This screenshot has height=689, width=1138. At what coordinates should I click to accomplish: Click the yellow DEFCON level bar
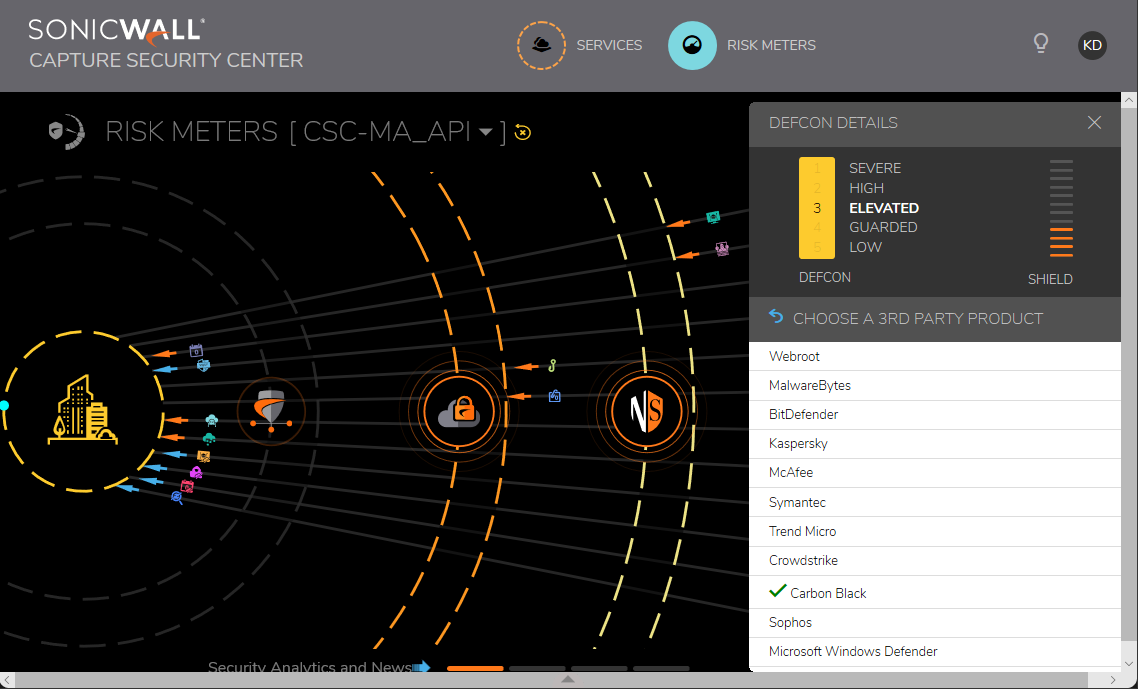coord(817,208)
